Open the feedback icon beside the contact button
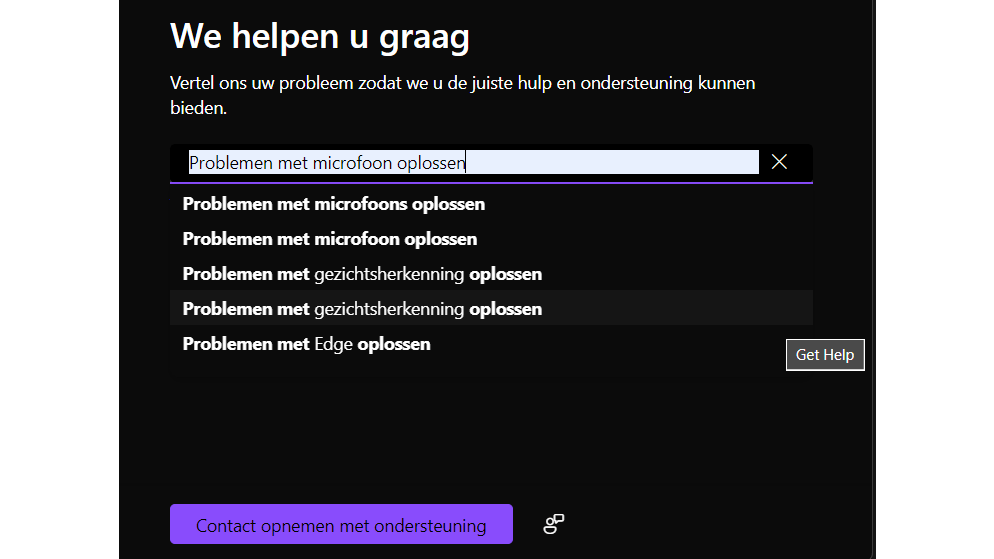 (554, 524)
